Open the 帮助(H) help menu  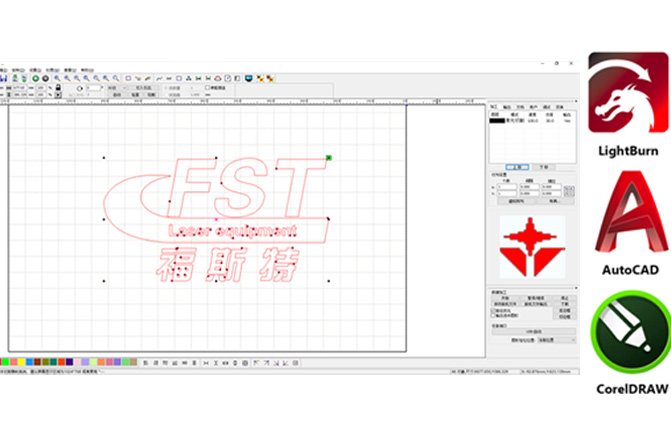pos(87,70)
